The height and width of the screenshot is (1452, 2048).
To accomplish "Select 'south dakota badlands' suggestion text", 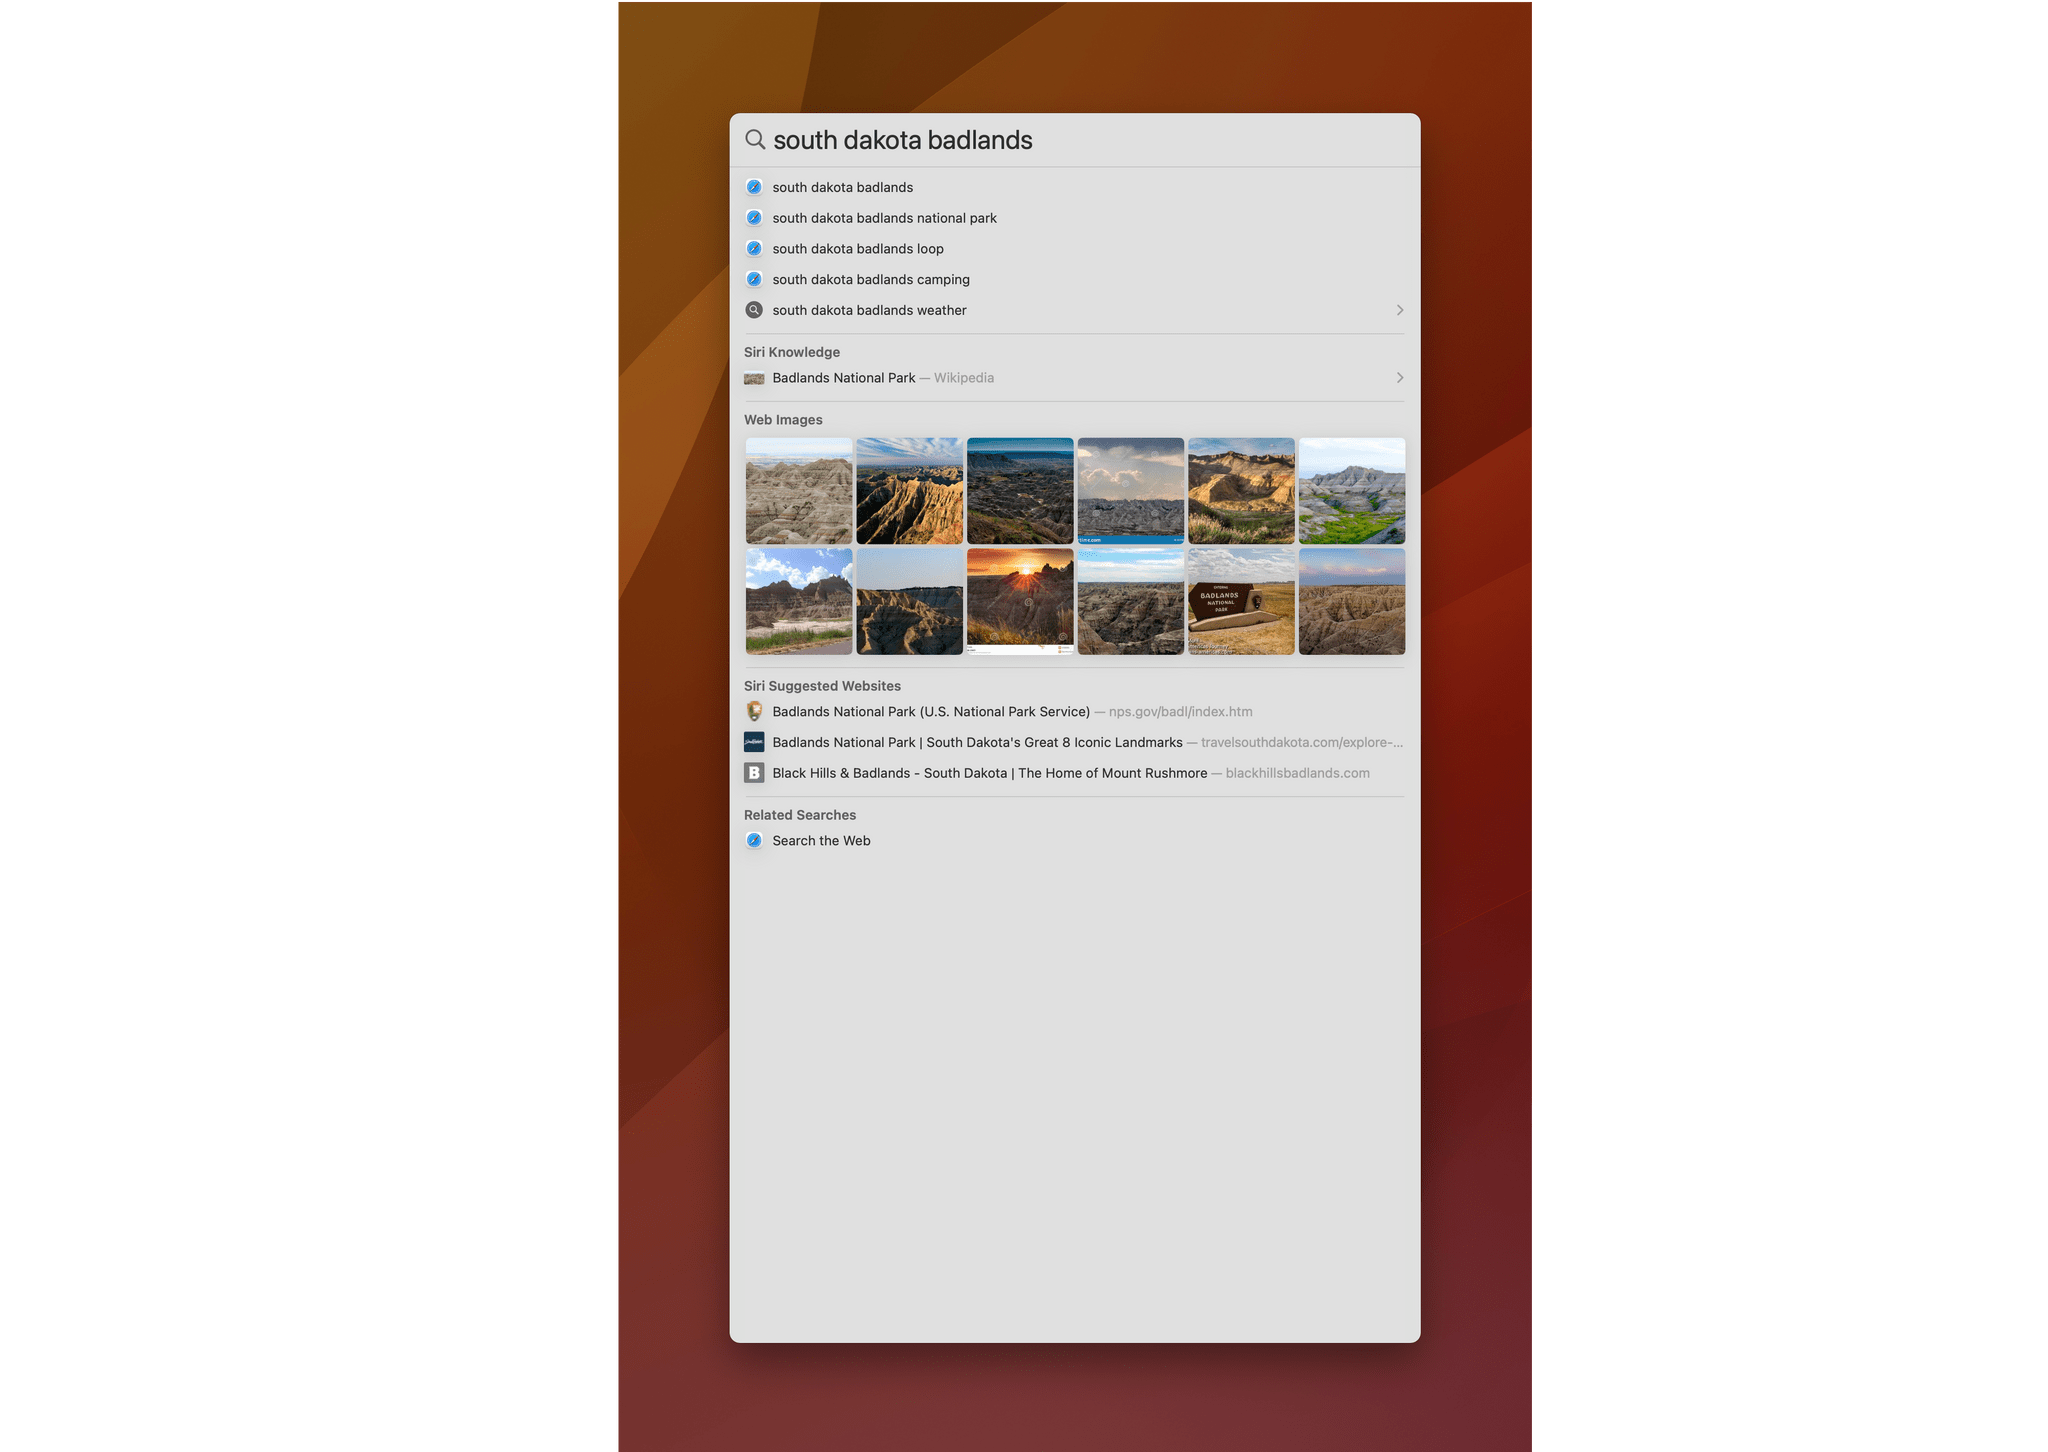I will pos(842,187).
